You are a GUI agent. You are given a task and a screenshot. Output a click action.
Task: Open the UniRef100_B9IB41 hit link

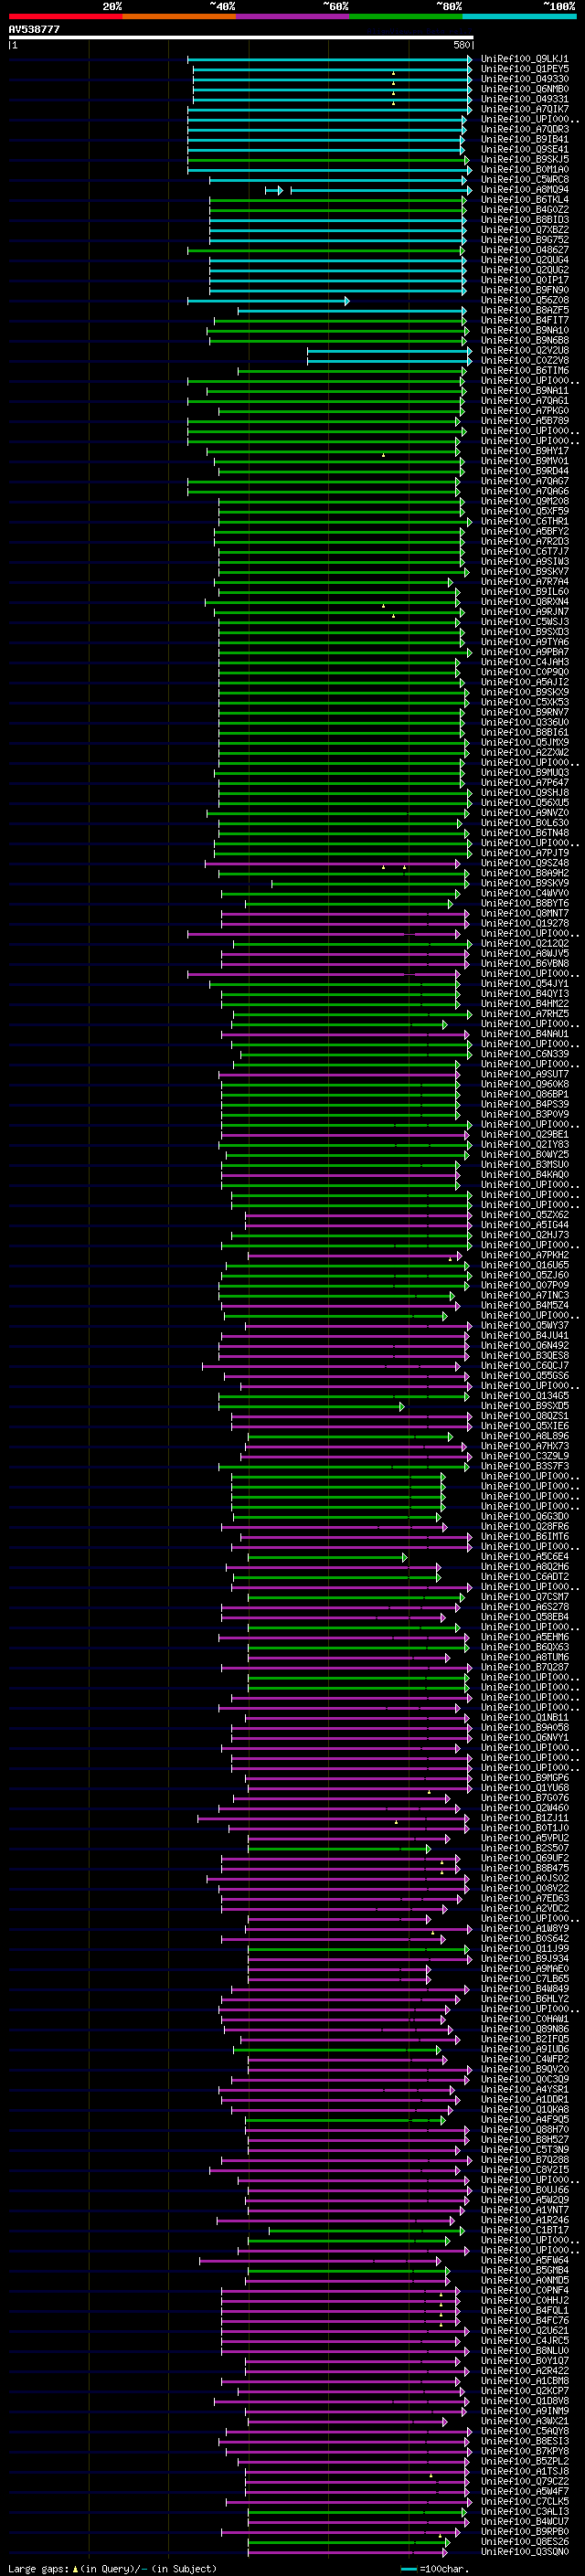[x=524, y=139]
